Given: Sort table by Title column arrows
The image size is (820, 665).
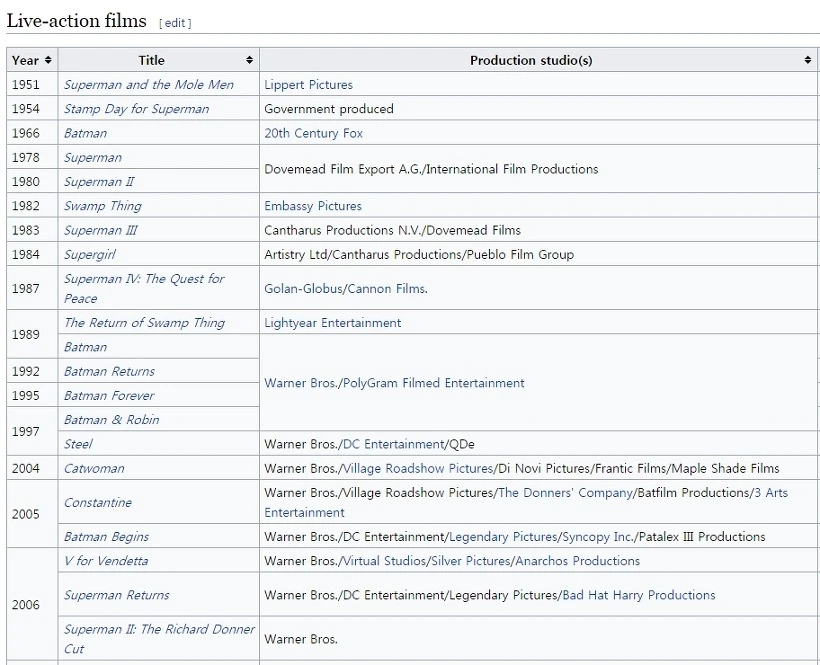Looking at the screenshot, I should (249, 60).
